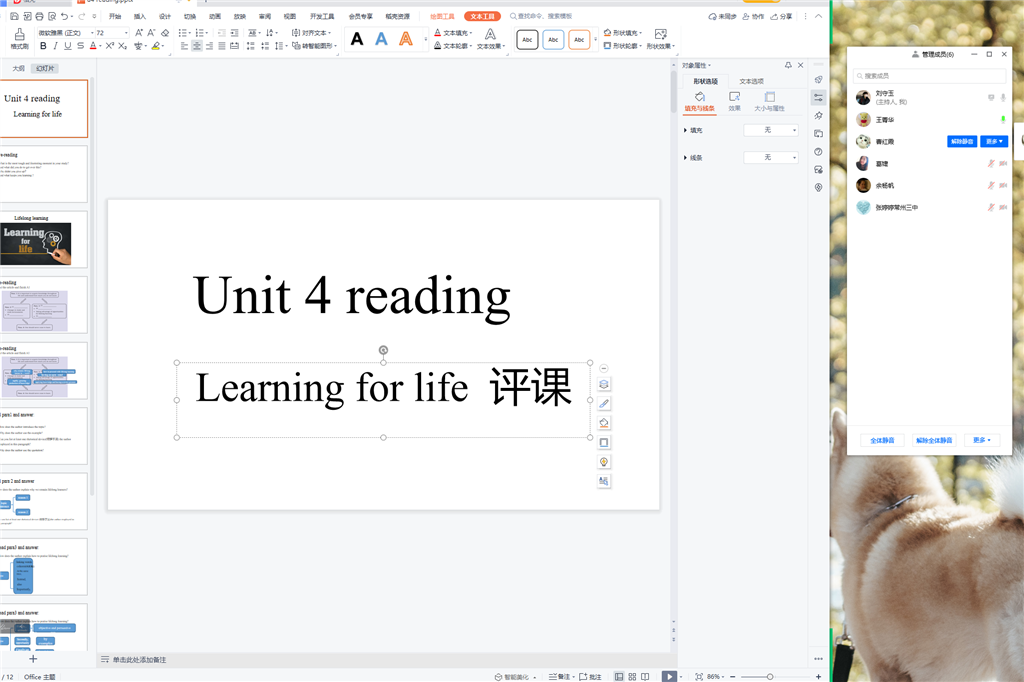Open the 文本效果 text effects menu
The width and height of the screenshot is (1024, 682).
[x=490, y=39]
